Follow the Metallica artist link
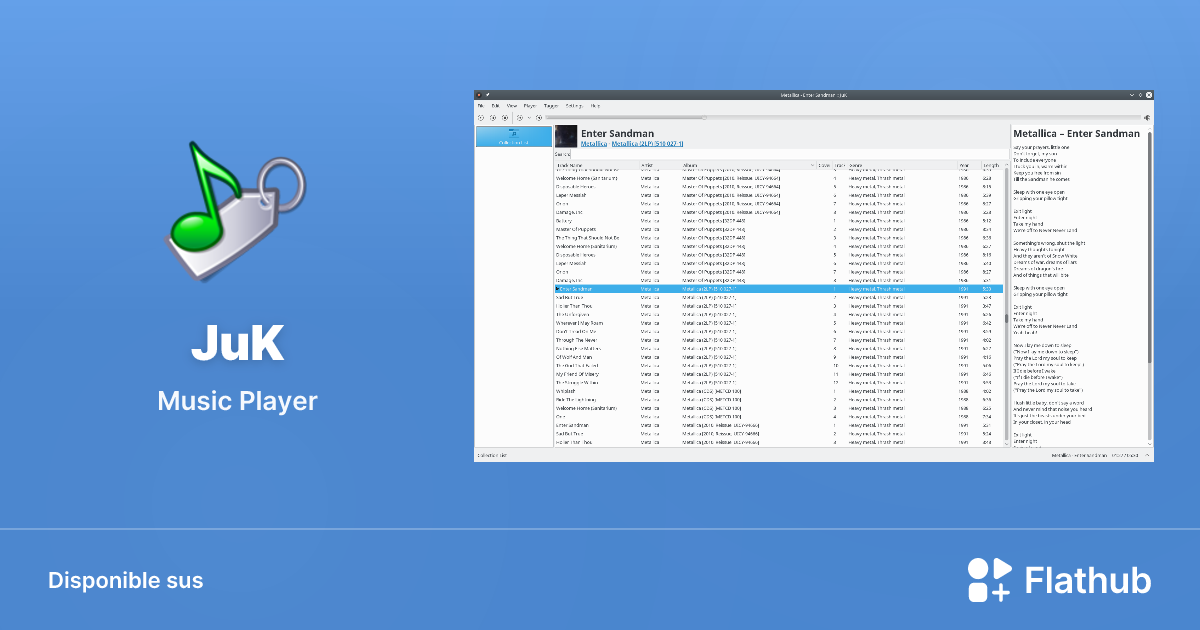 [x=594, y=144]
